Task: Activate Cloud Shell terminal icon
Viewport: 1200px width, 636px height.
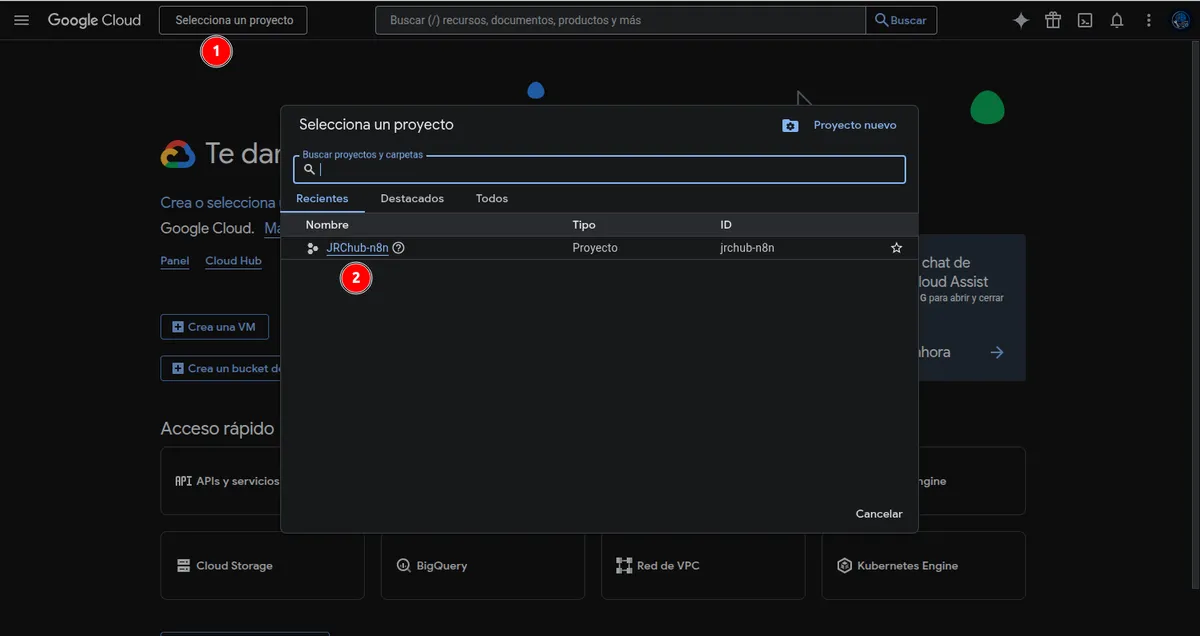Action: coord(1085,20)
